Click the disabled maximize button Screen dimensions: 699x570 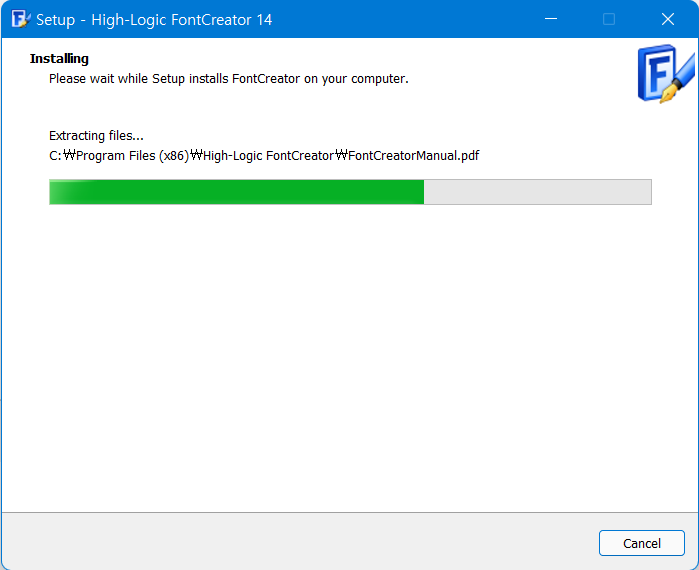point(609,19)
